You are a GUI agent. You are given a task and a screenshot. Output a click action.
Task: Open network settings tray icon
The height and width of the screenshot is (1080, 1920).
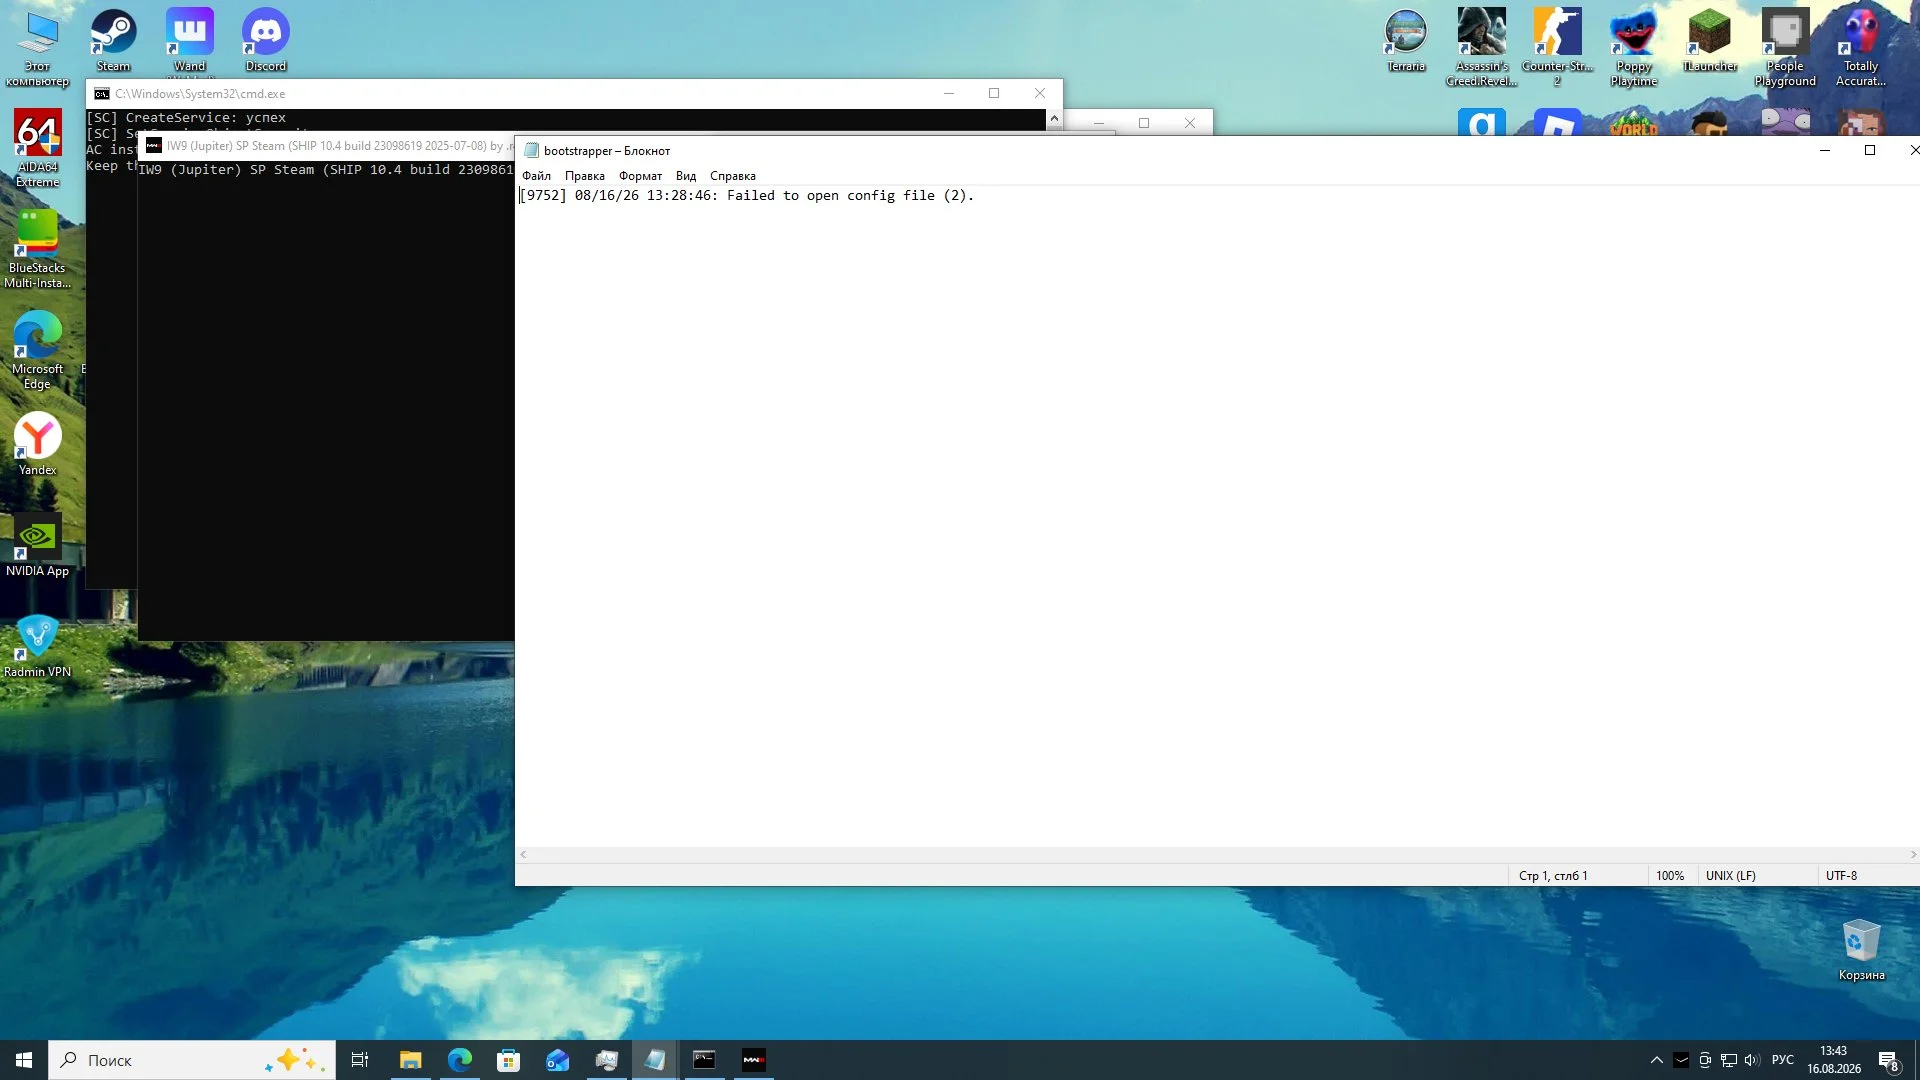pyautogui.click(x=1729, y=1060)
